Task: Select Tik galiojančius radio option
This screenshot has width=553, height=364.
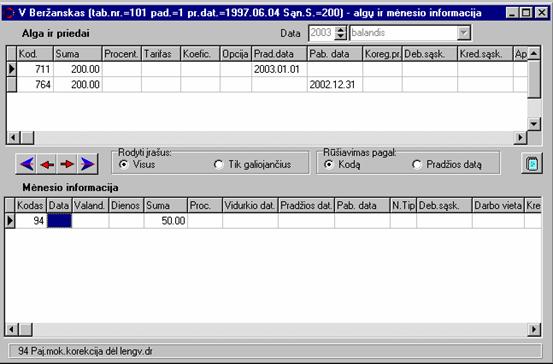Action: (219, 165)
